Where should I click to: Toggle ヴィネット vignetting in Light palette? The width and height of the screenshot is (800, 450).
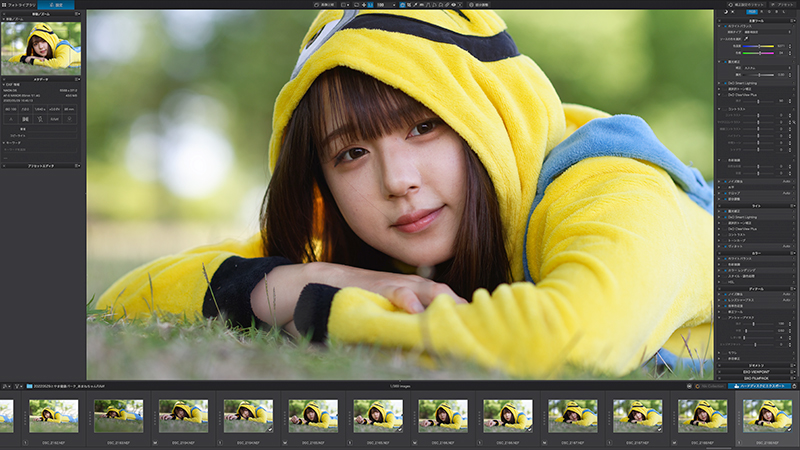point(726,246)
